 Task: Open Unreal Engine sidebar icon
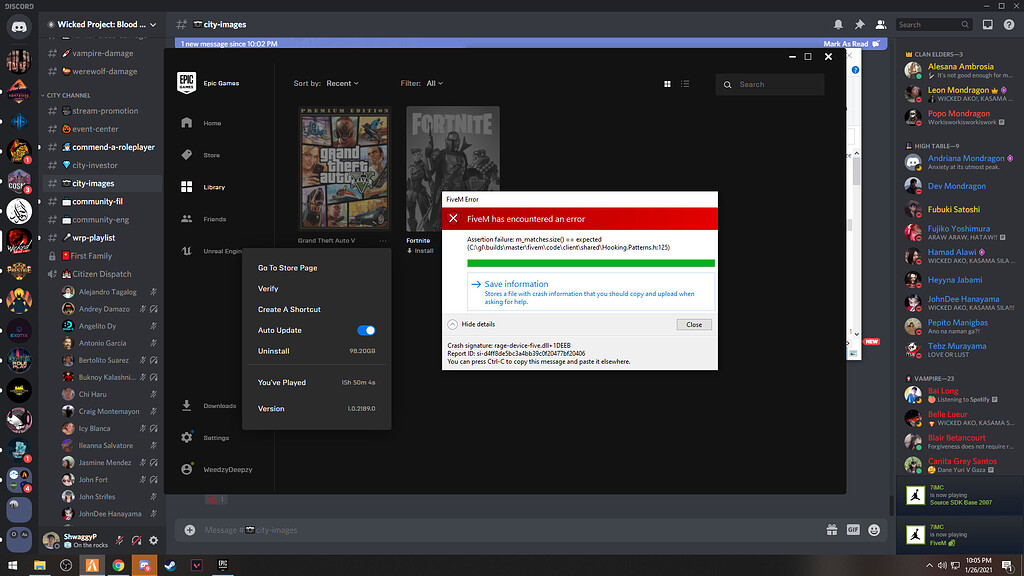pyautogui.click(x=187, y=251)
